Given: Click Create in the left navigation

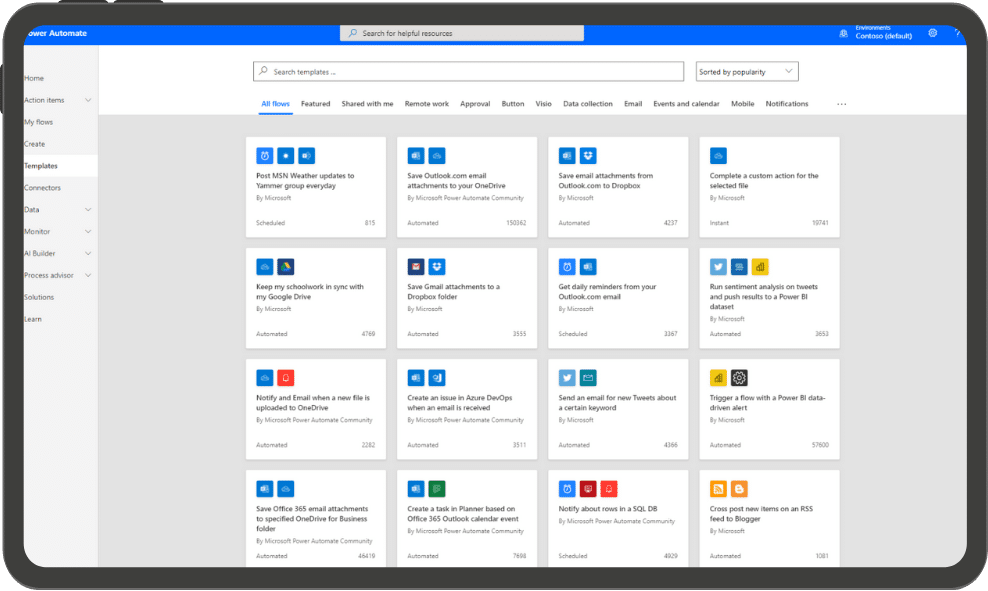Looking at the screenshot, I should click(35, 144).
